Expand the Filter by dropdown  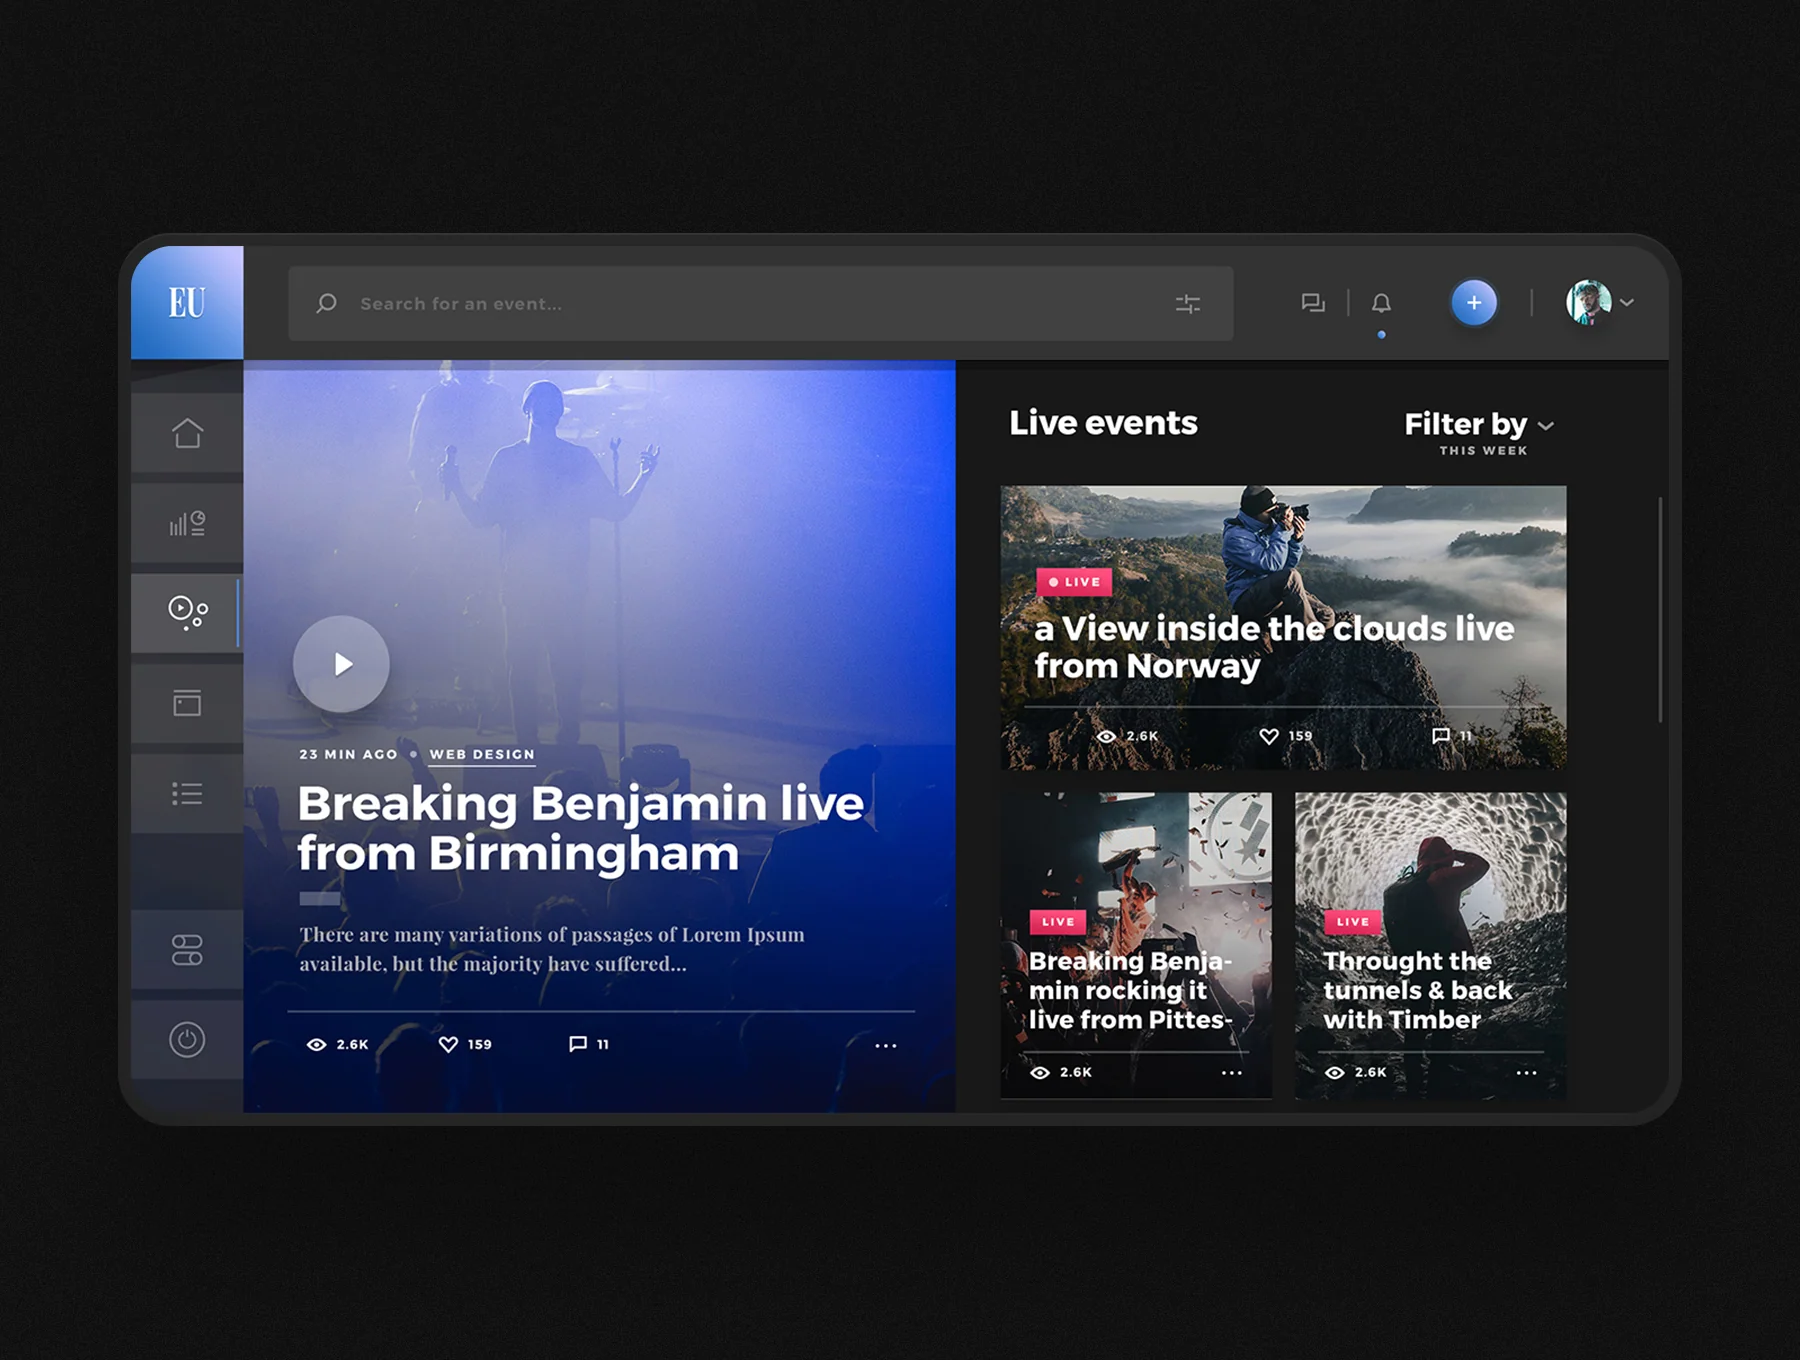[1479, 425]
